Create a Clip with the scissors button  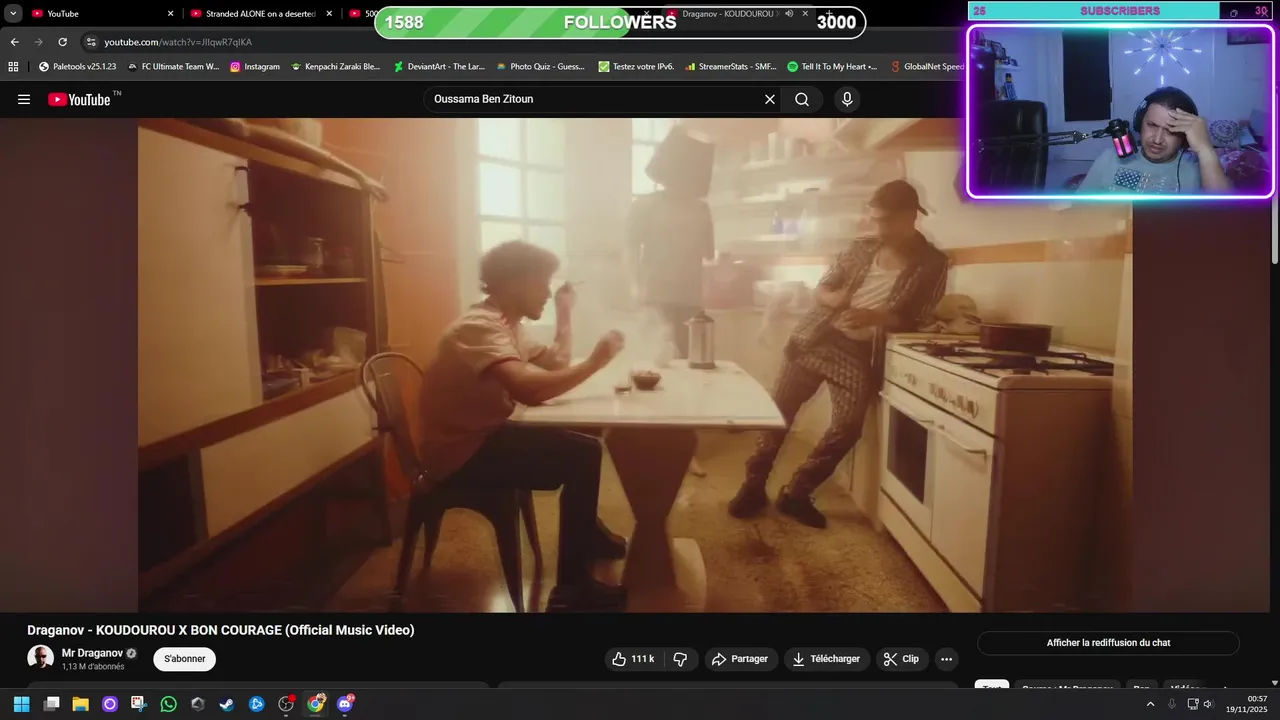tap(901, 659)
